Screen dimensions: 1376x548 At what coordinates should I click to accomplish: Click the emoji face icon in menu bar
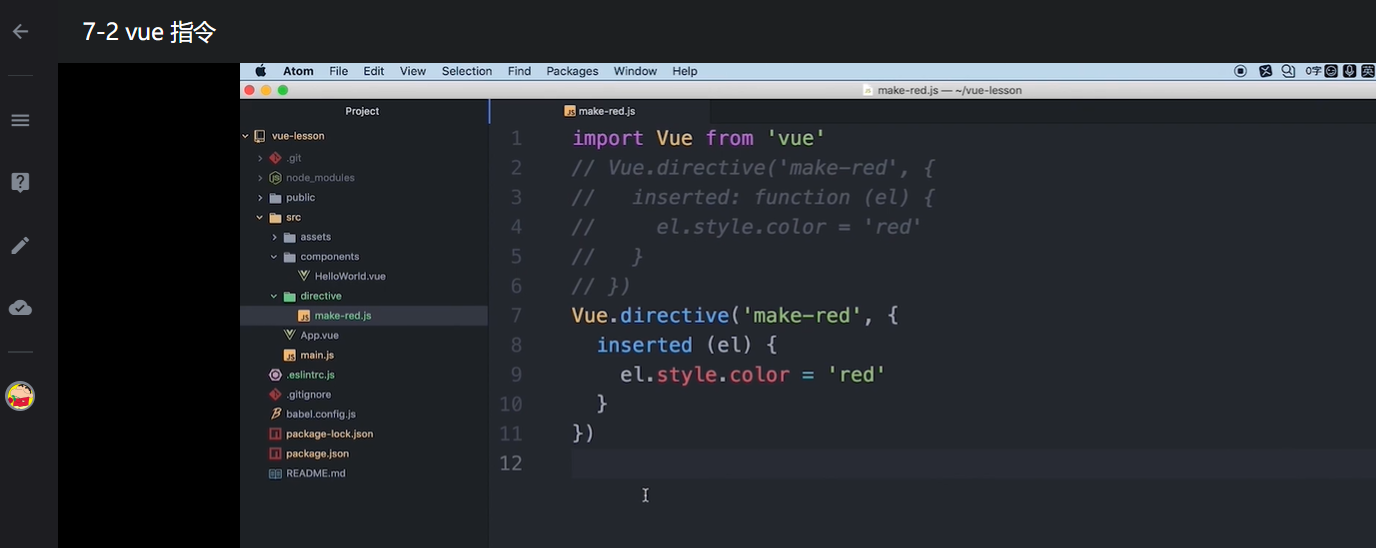pos(1332,71)
